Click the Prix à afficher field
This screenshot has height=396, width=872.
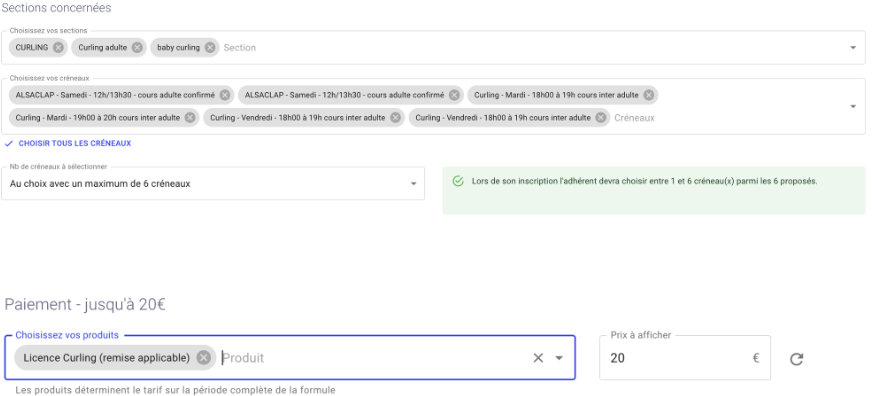[x=685, y=358]
